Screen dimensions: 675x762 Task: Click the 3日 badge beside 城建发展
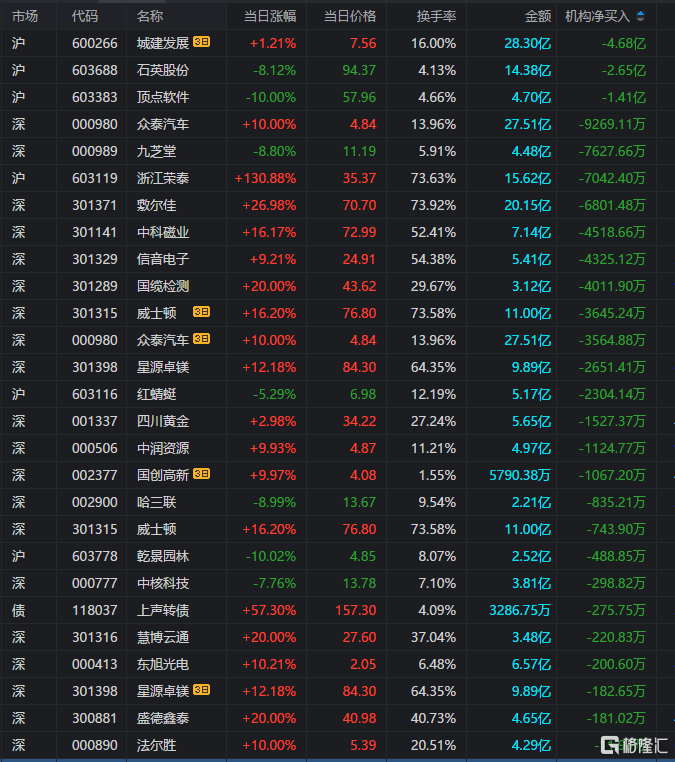click(201, 42)
